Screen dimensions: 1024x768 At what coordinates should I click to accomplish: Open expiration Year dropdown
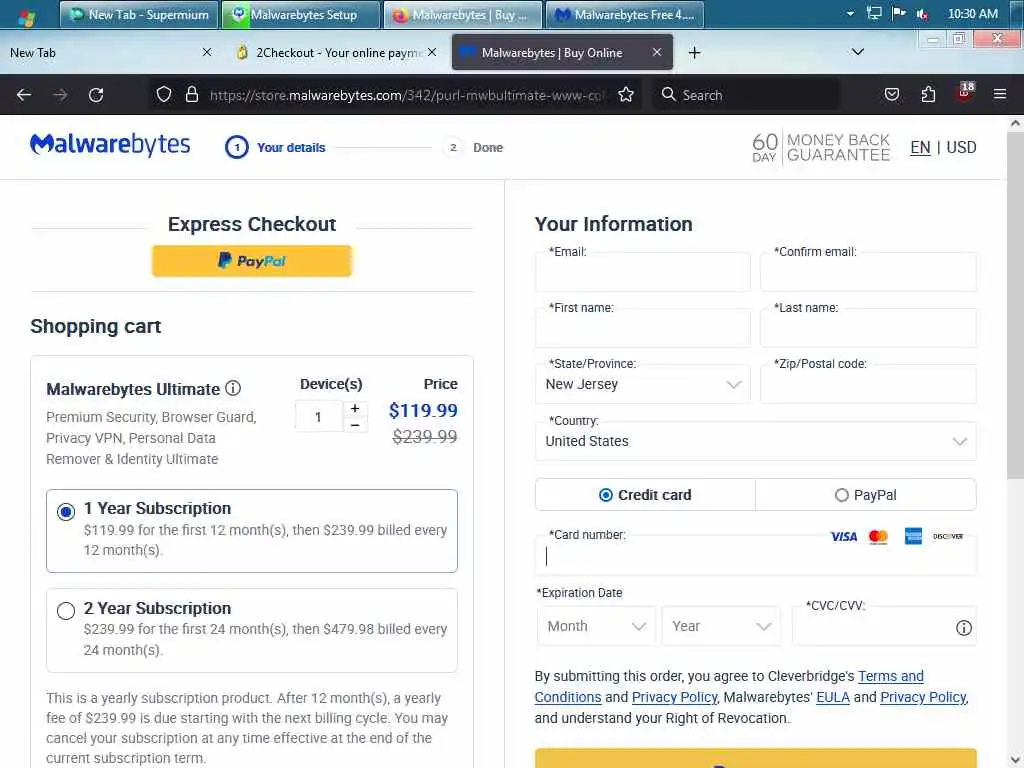(x=721, y=626)
